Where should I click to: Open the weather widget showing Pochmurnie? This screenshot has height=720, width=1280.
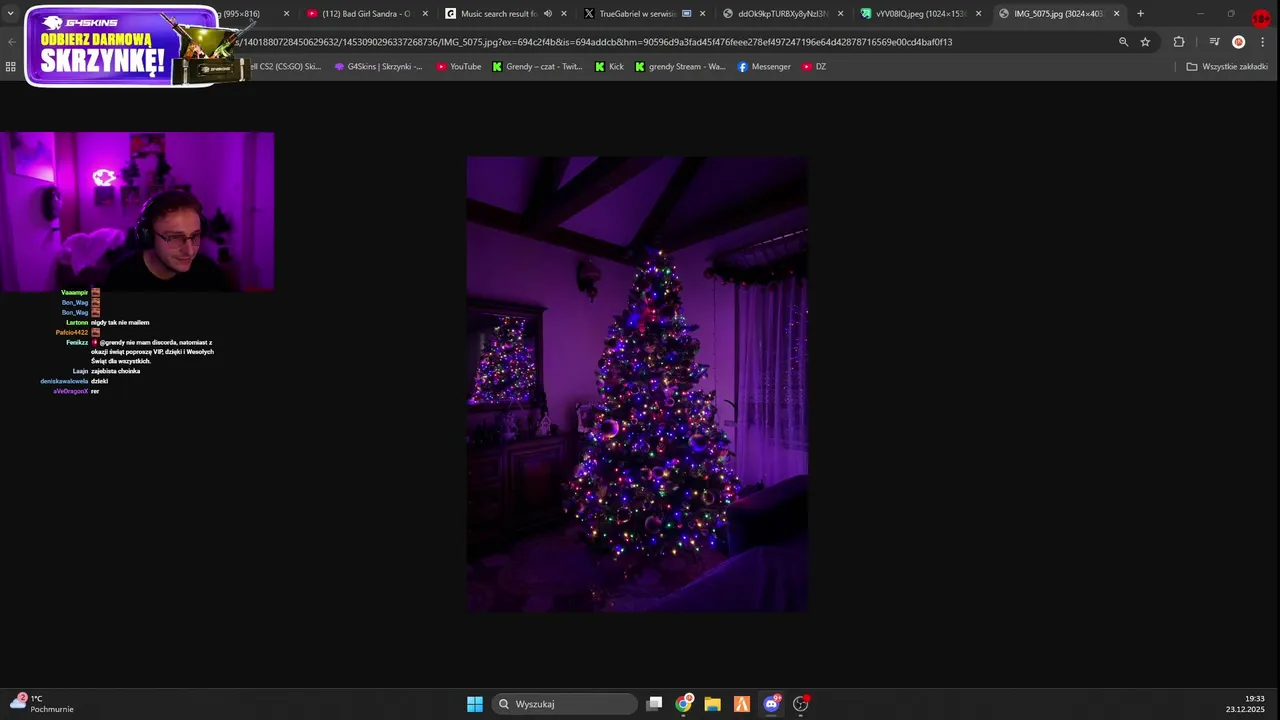pyautogui.click(x=42, y=704)
